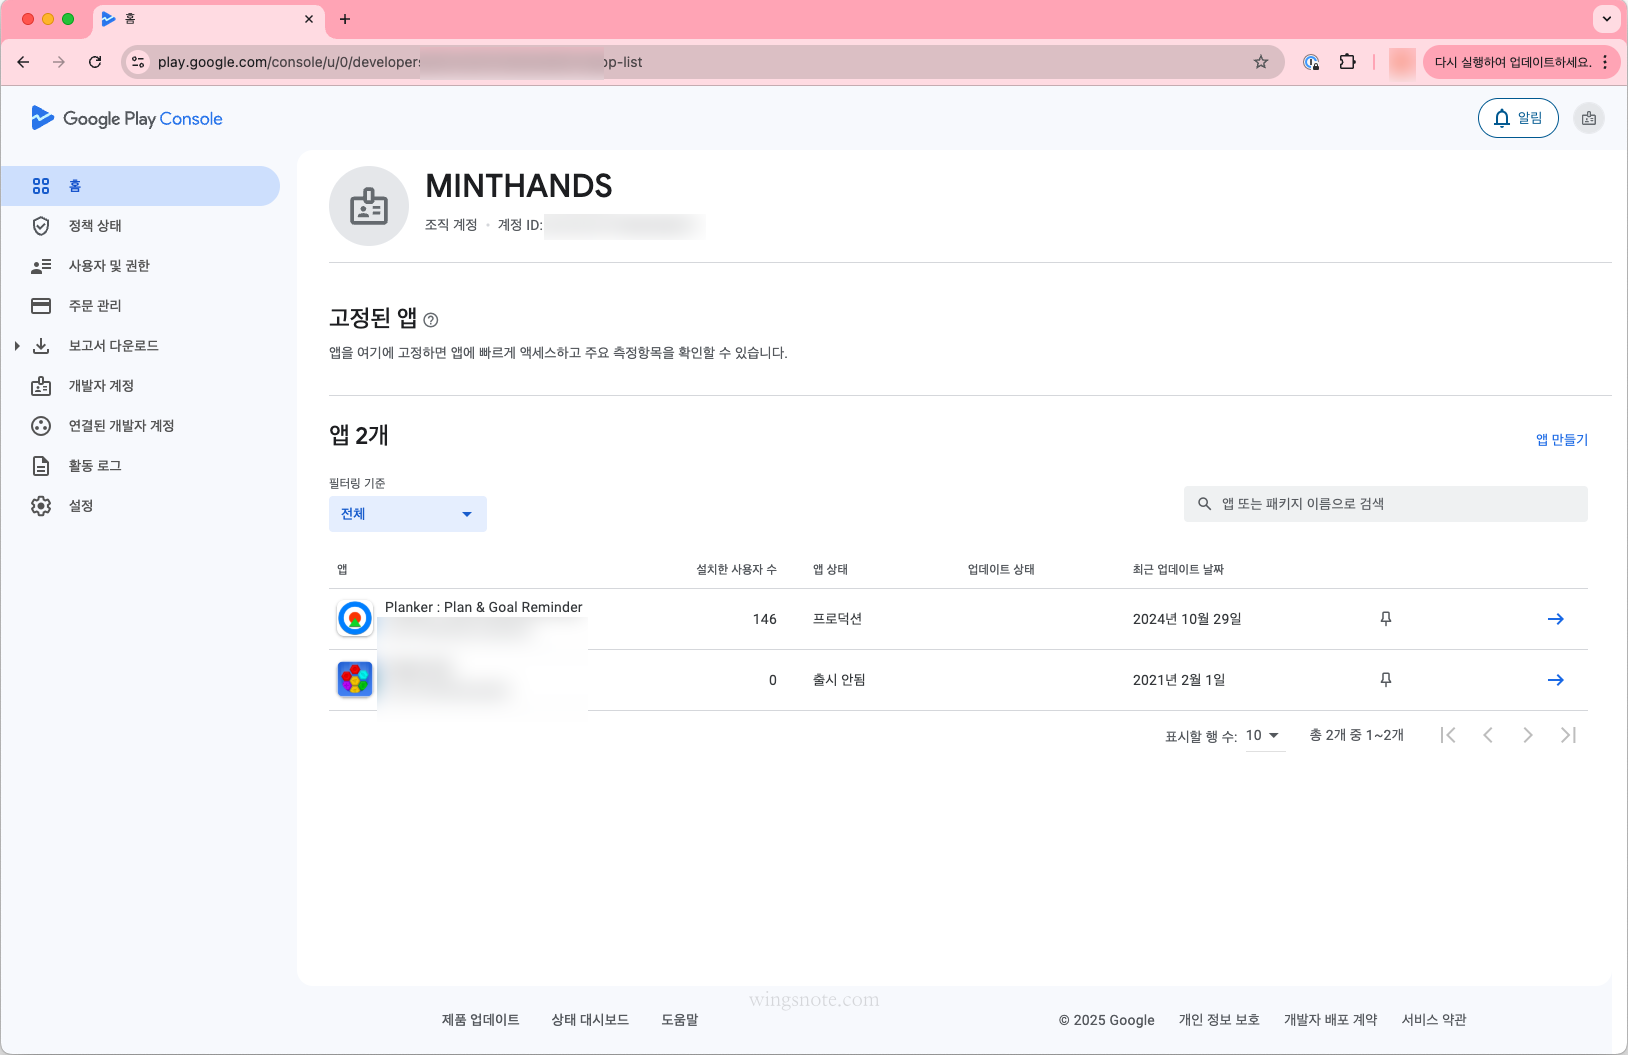Click the help icon beside 고정된 앱
Image resolution: width=1628 pixels, height=1055 pixels.
click(431, 320)
